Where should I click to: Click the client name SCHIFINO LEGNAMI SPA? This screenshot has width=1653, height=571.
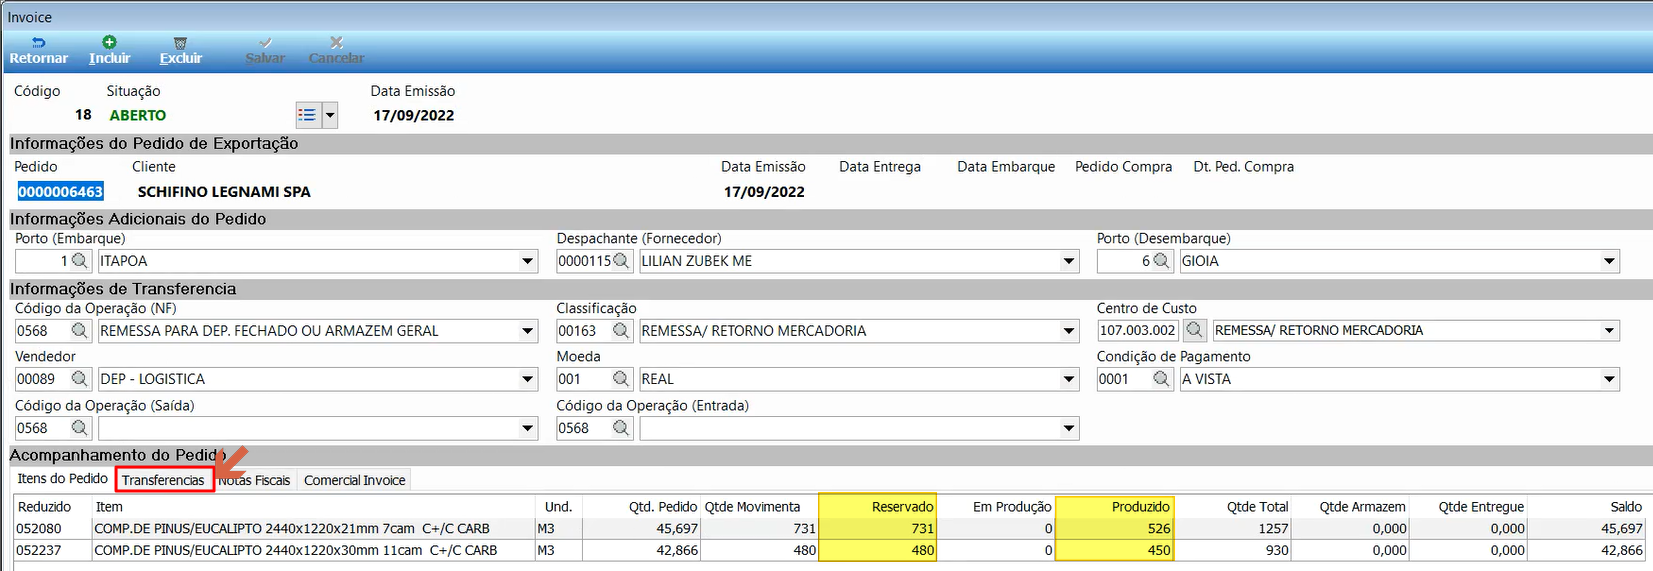click(x=224, y=191)
